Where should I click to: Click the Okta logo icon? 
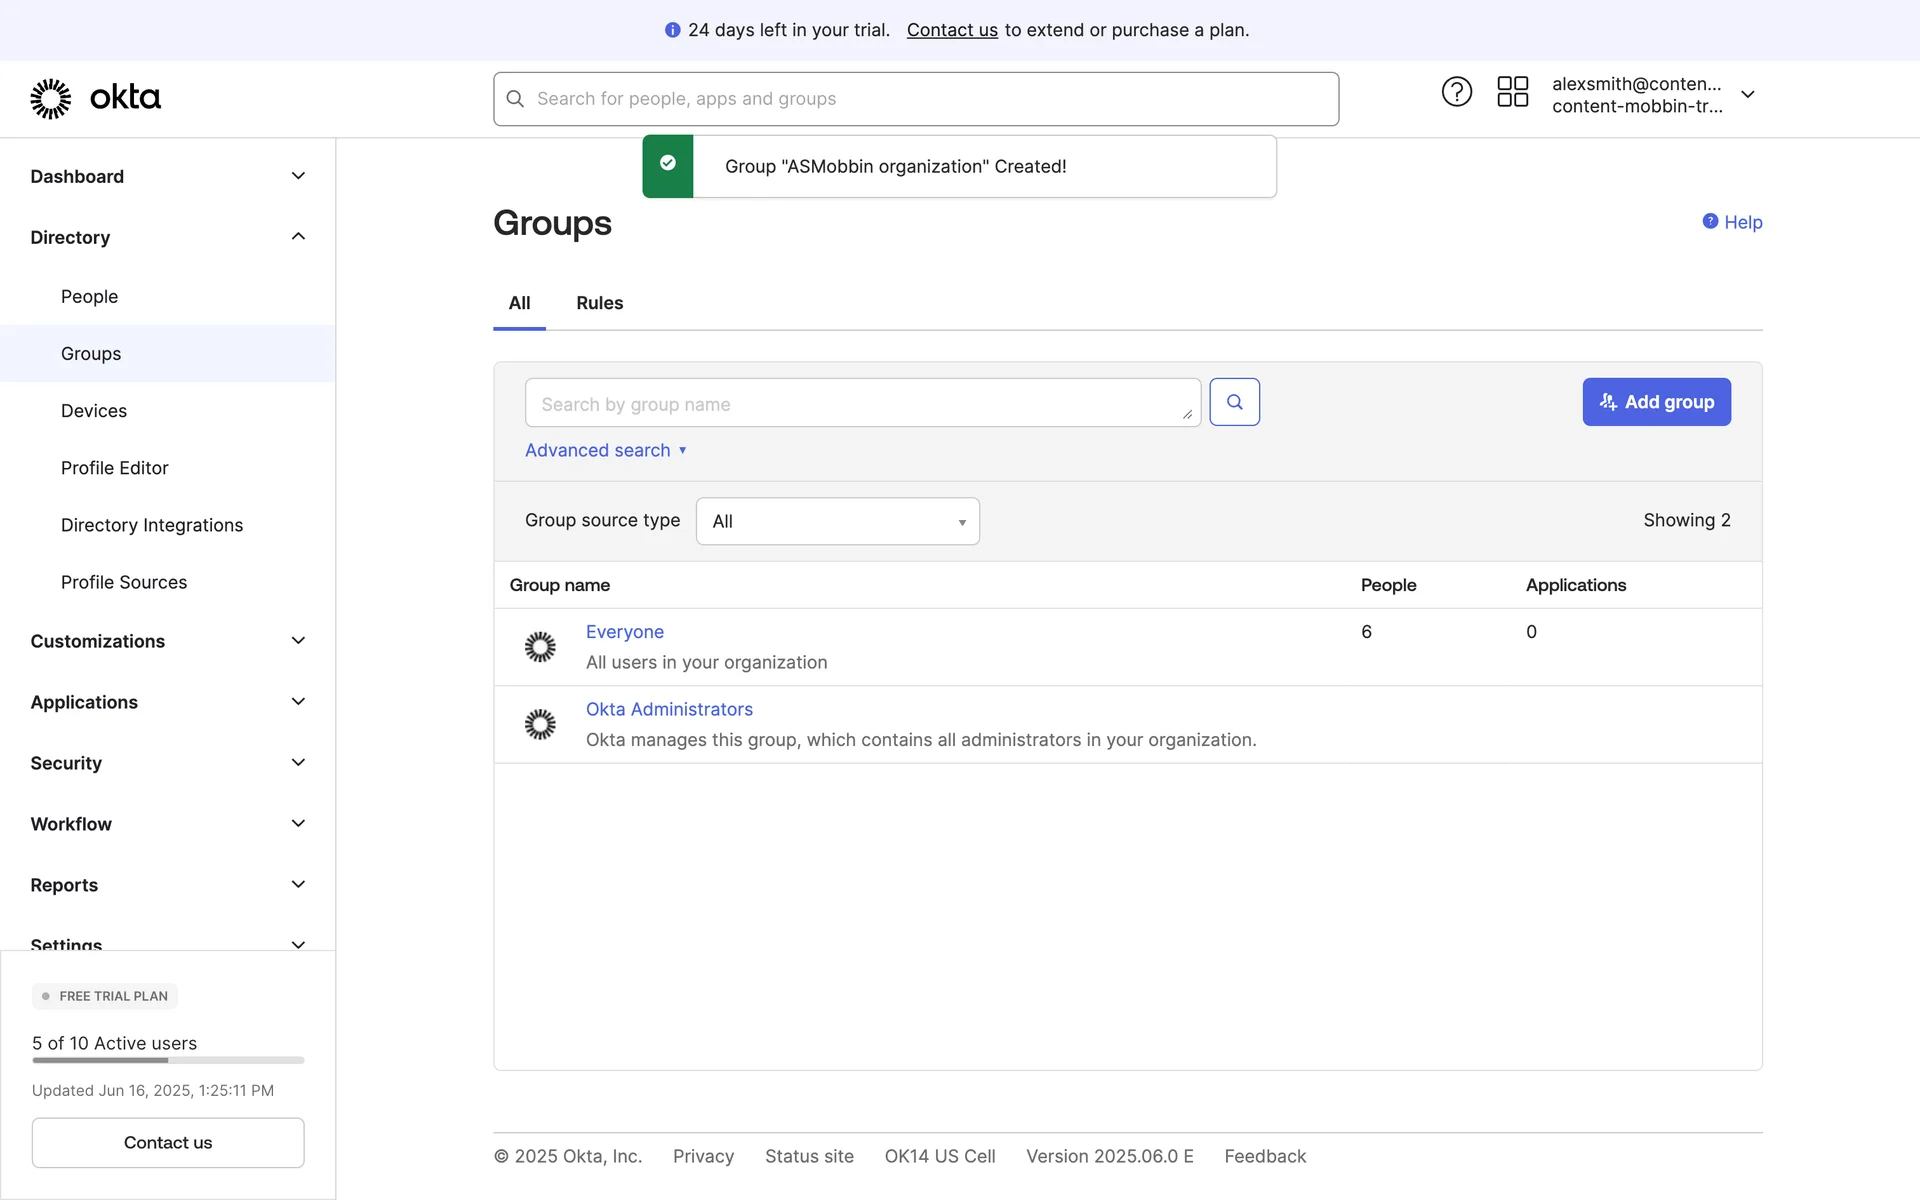pyautogui.click(x=50, y=98)
